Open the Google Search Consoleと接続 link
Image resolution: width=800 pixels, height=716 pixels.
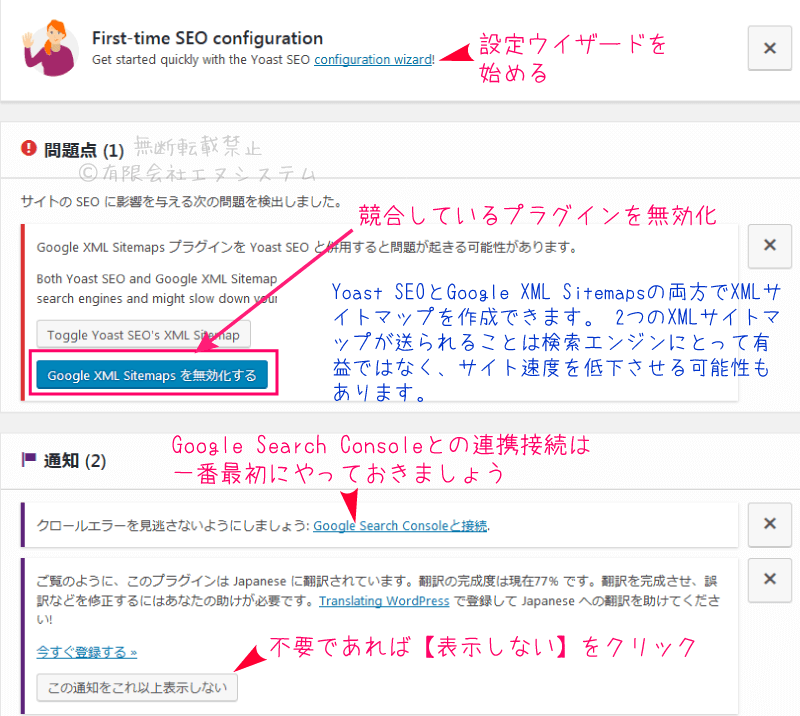[x=400, y=526]
